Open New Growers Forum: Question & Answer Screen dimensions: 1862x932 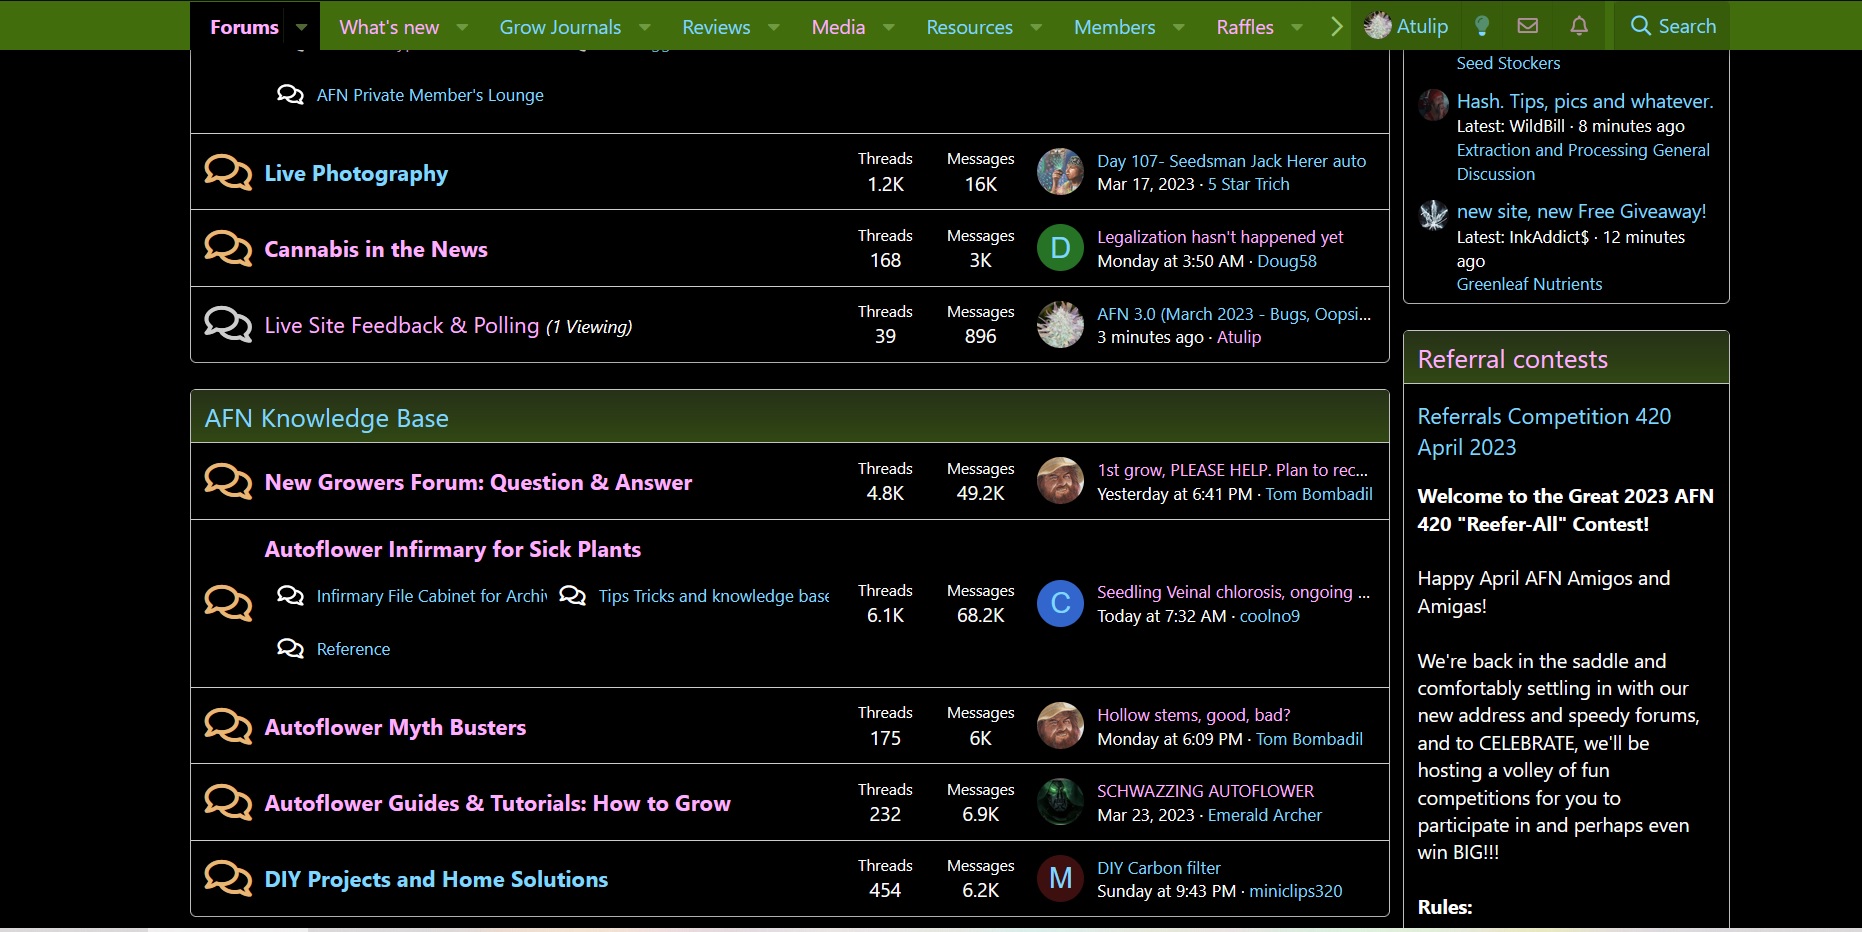(x=478, y=482)
